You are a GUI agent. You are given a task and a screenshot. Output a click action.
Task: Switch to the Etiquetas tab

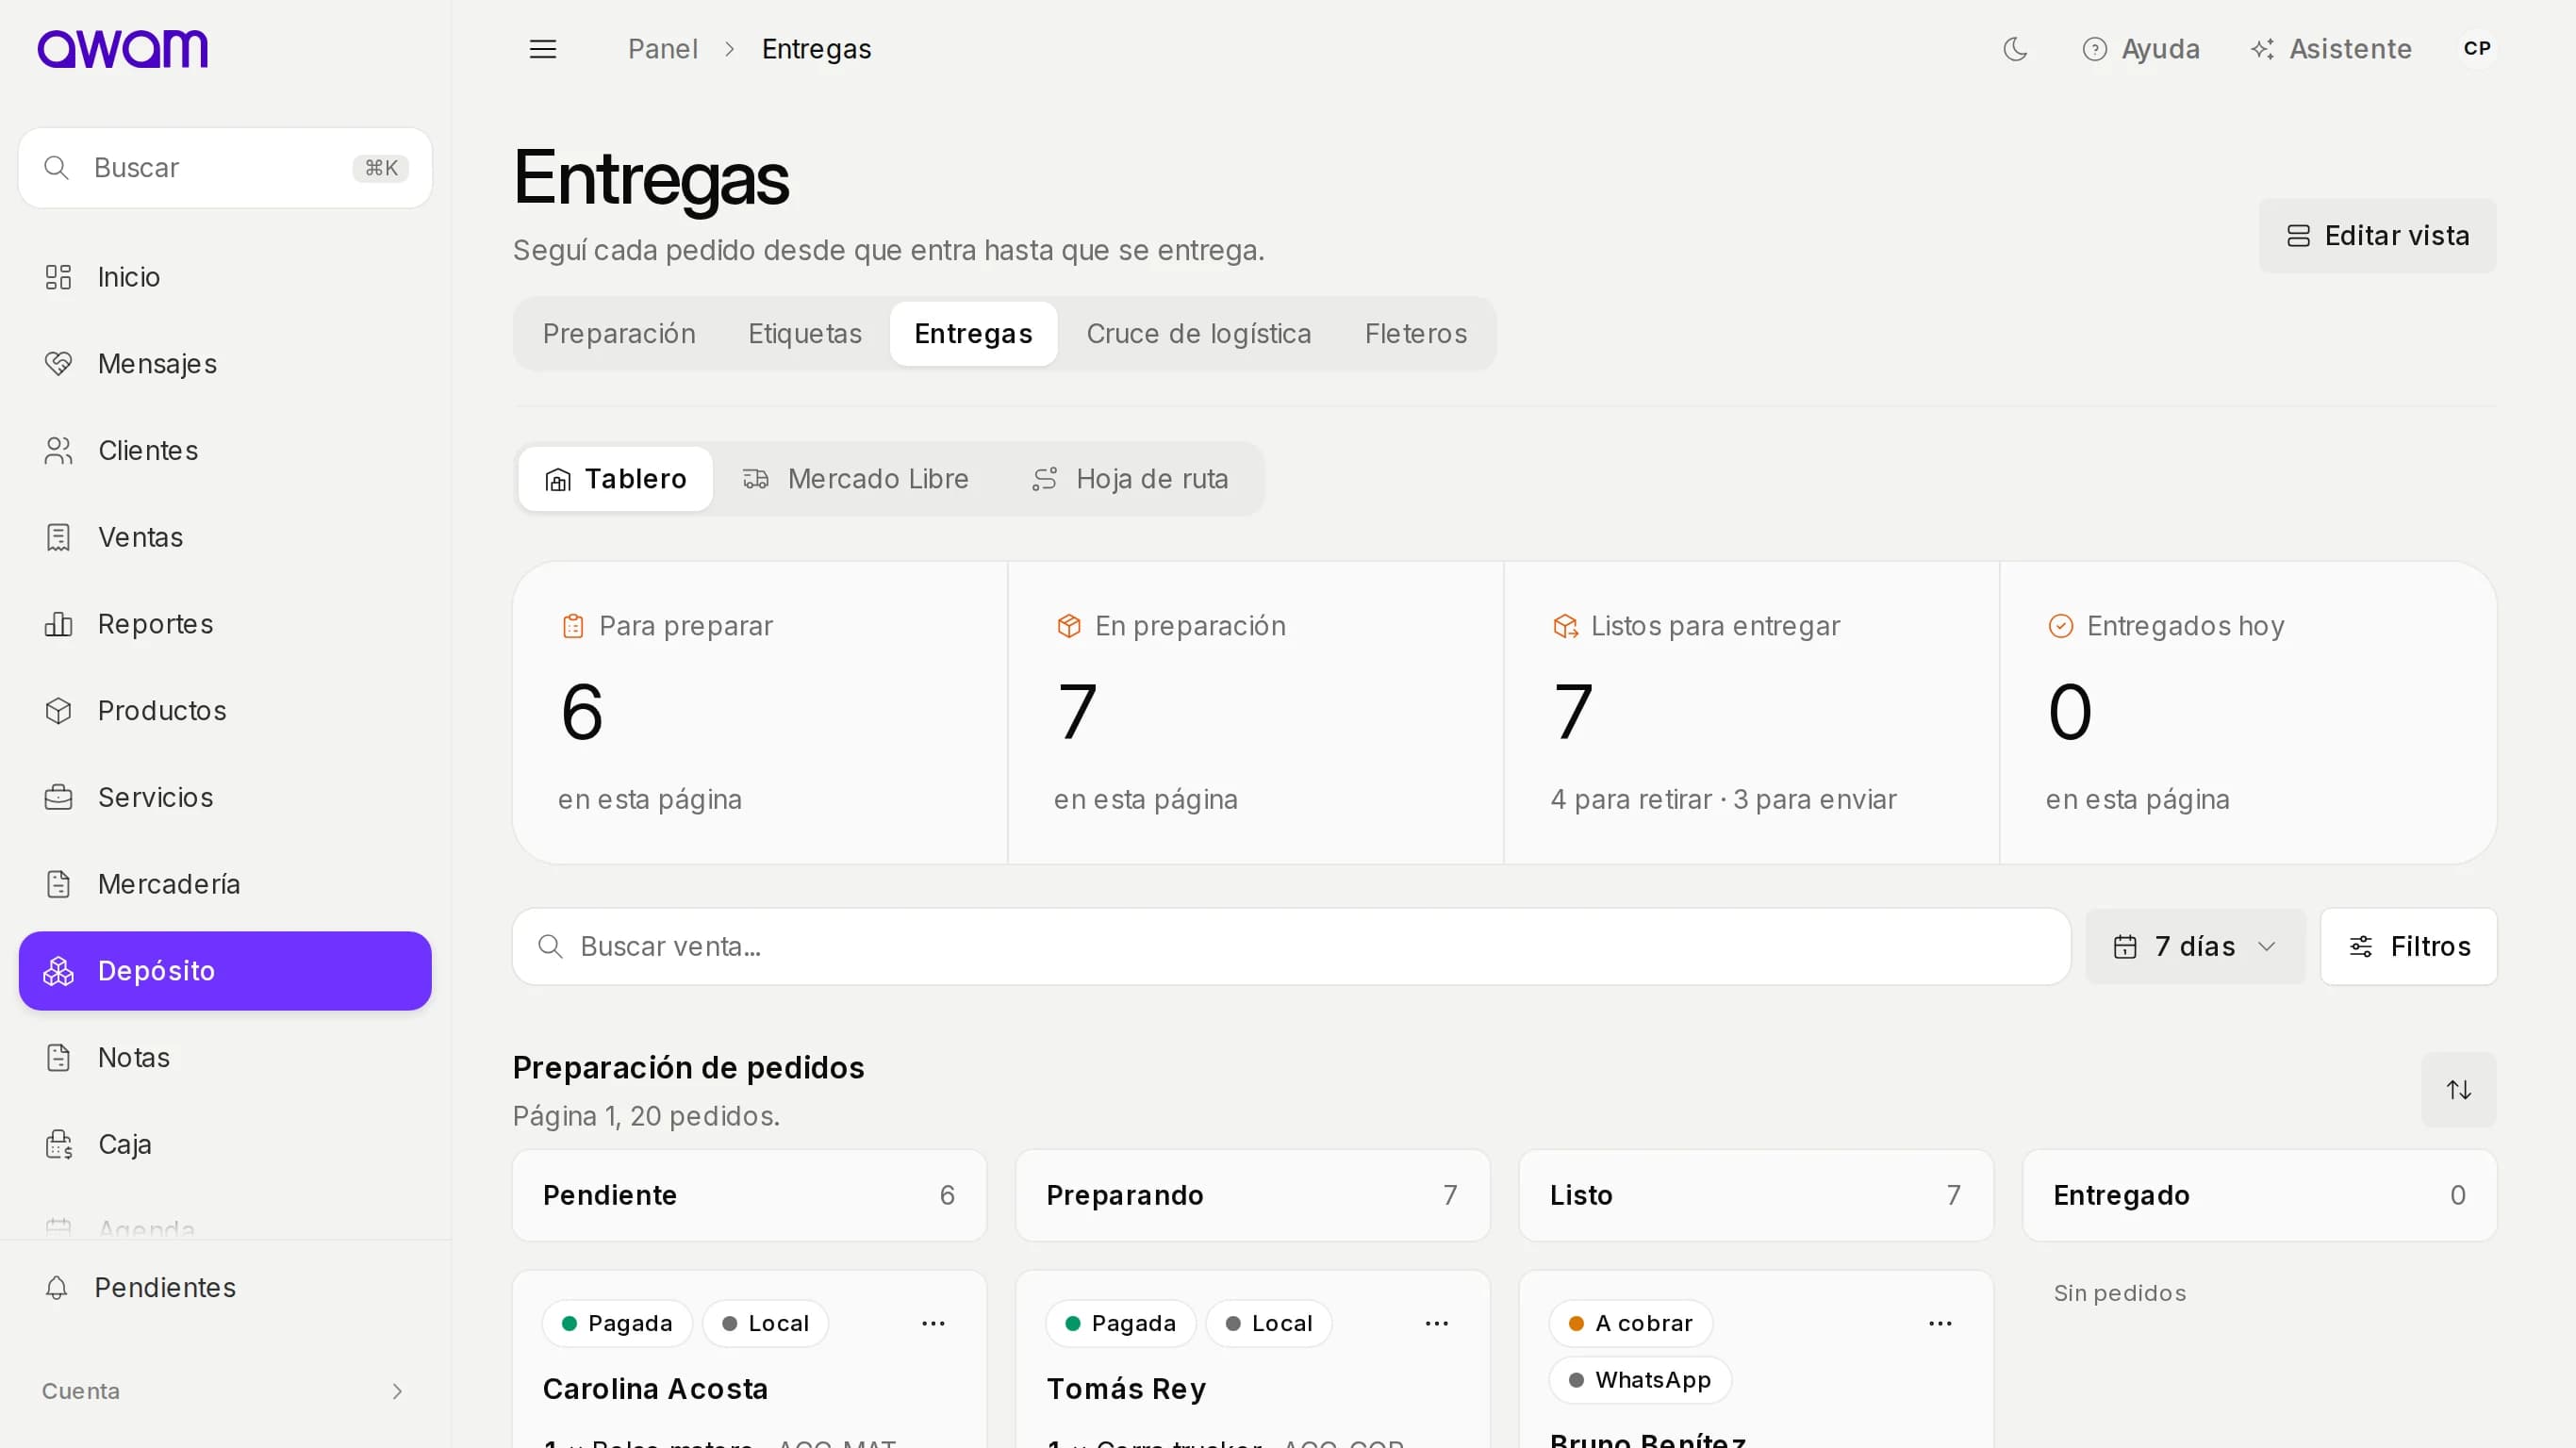(805, 333)
